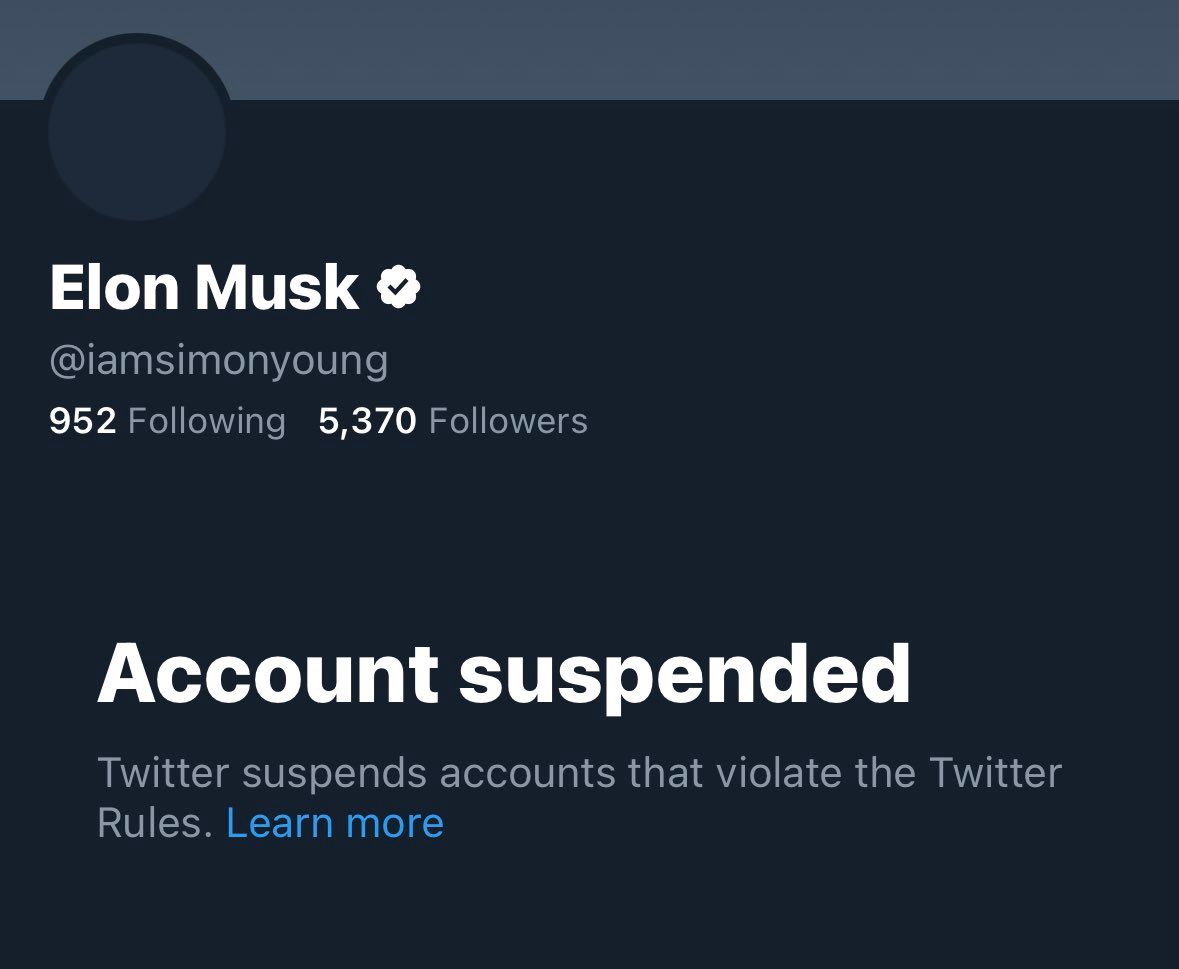This screenshot has width=1179, height=969.
Task: Click the sentence about Twitter suspending accounts
Action: pos(579,798)
